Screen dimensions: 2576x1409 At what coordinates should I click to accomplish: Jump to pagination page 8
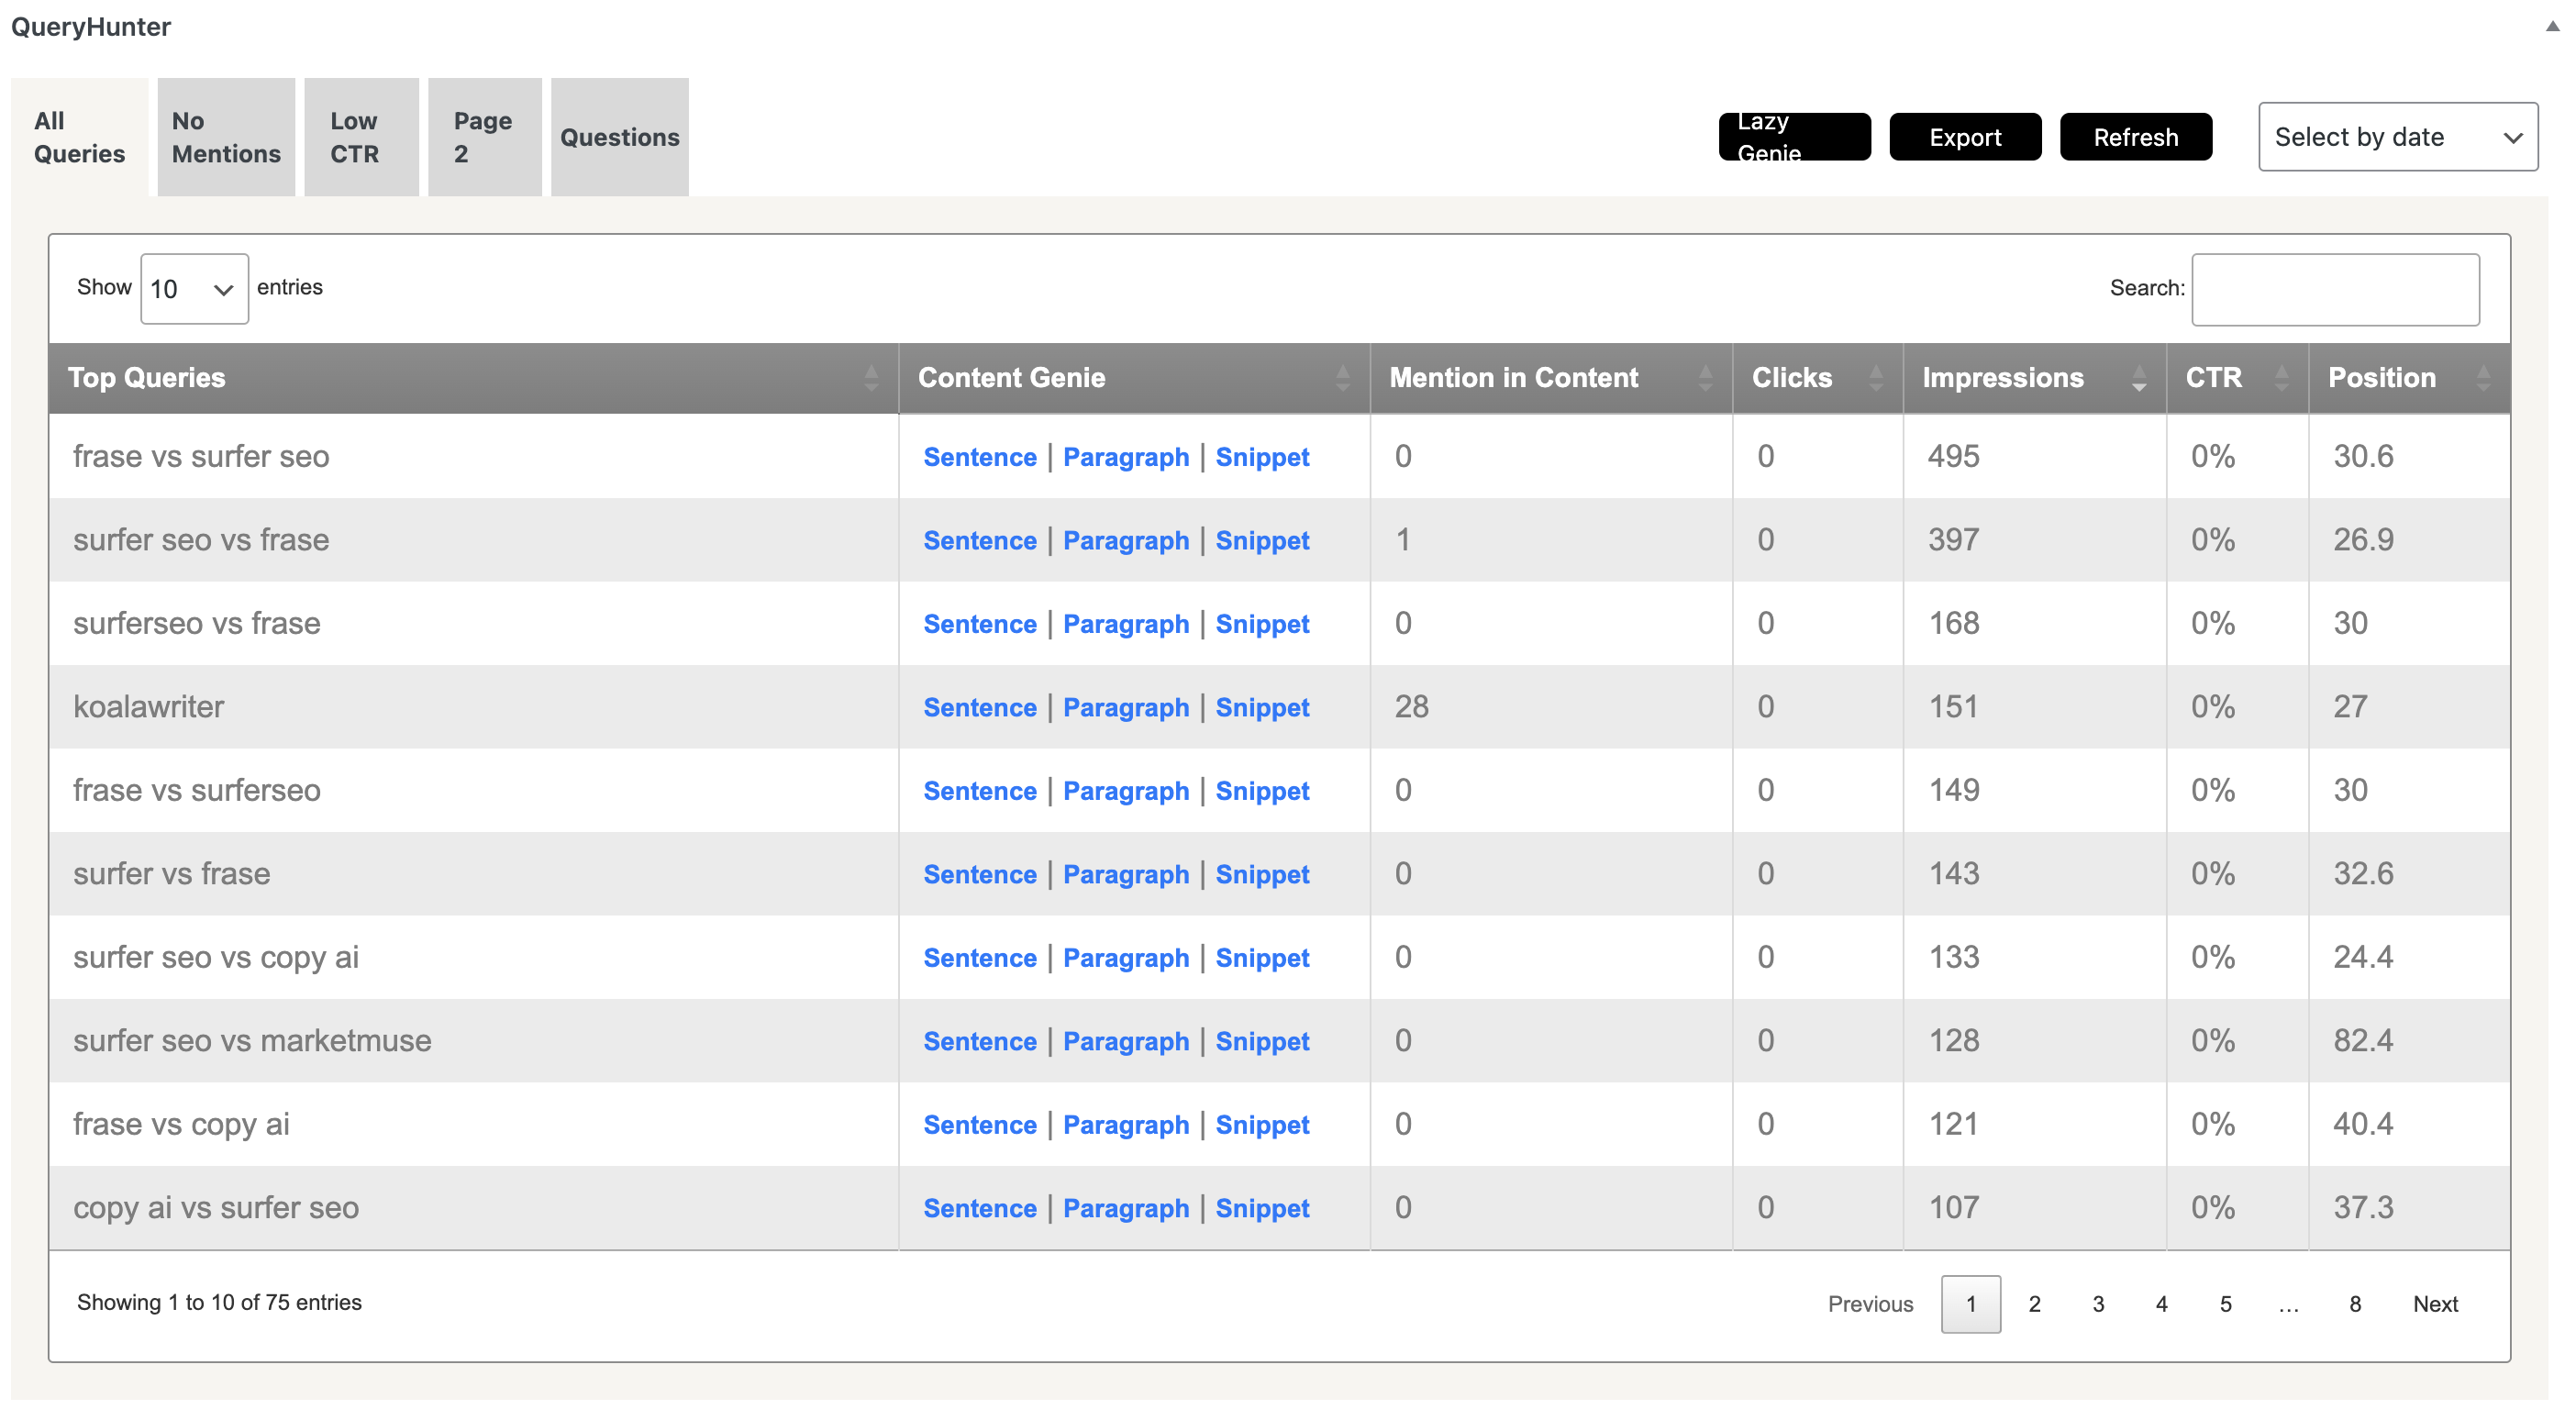pos(2355,1304)
